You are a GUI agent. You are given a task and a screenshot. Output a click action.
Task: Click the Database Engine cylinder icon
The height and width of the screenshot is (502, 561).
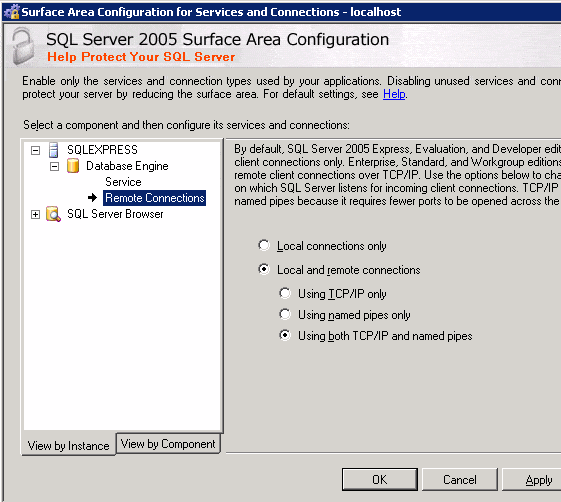point(73,166)
